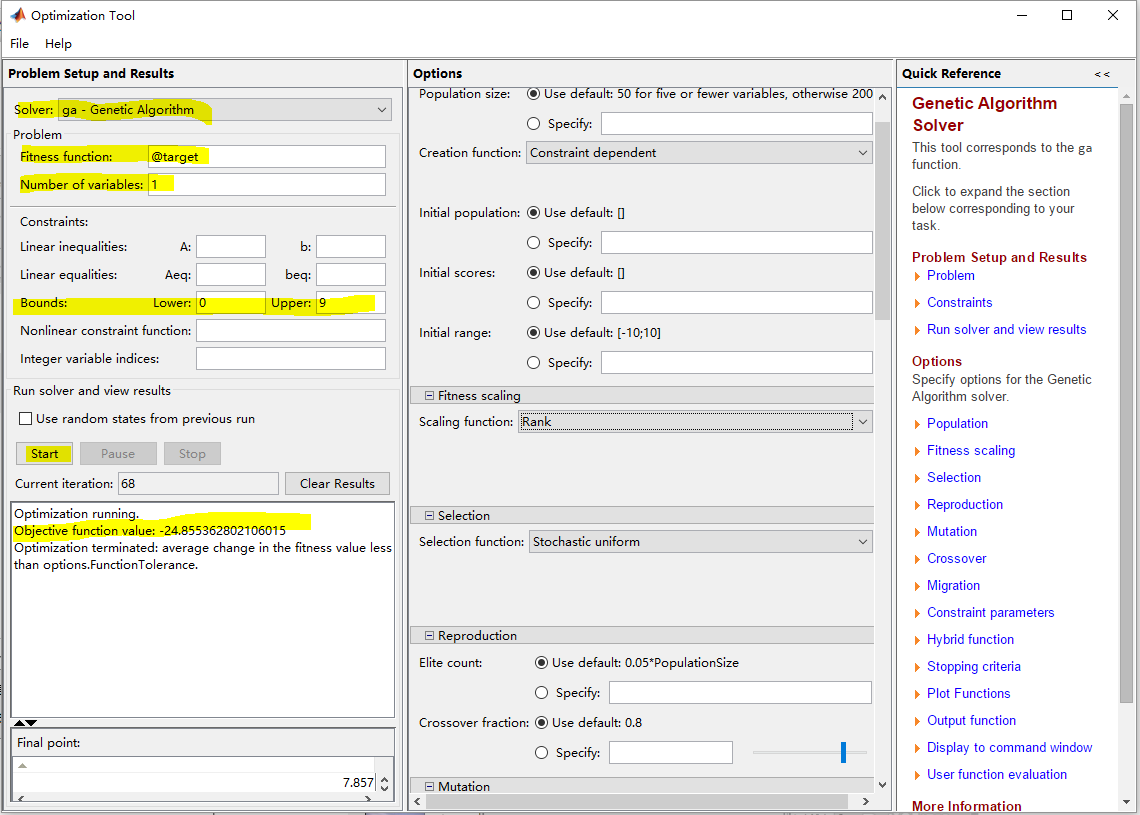Screen dimensions: 1140x815
Task: Enable Use random states from previous run
Action: point(26,419)
